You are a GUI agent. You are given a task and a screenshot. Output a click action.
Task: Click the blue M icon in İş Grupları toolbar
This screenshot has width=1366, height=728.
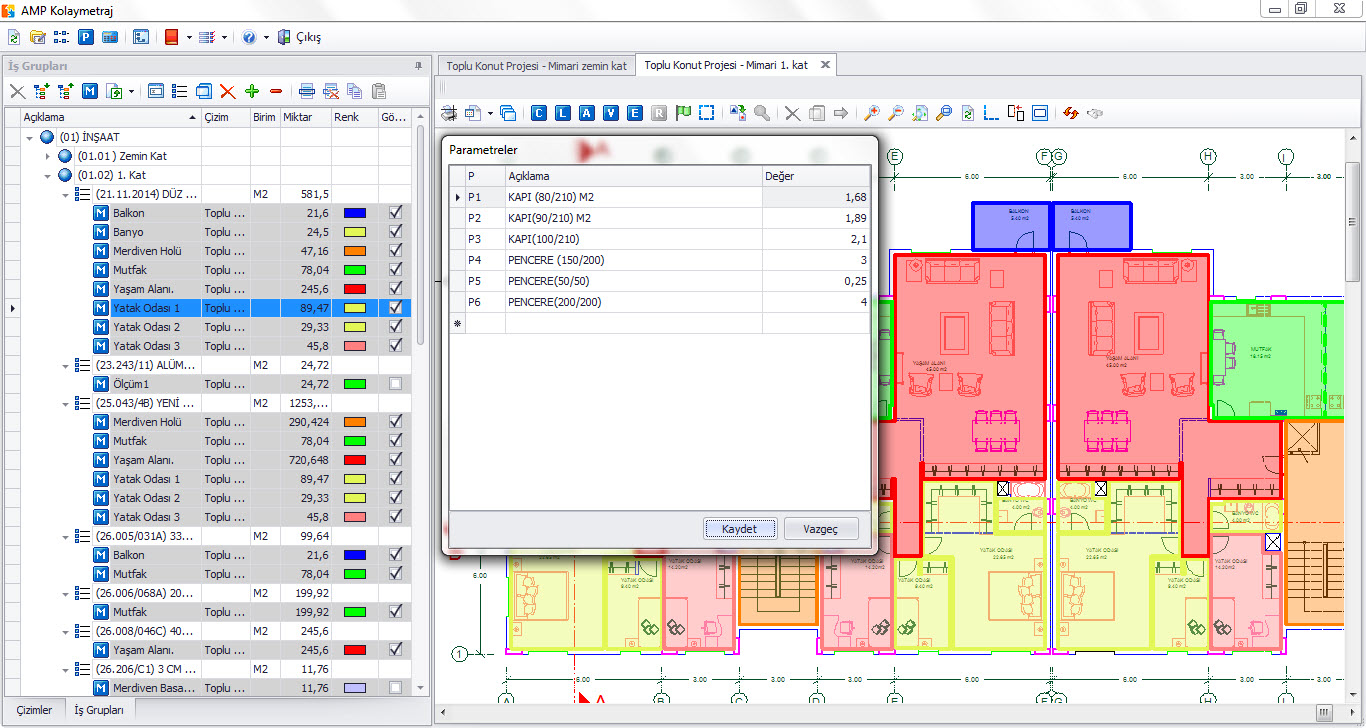[x=90, y=91]
